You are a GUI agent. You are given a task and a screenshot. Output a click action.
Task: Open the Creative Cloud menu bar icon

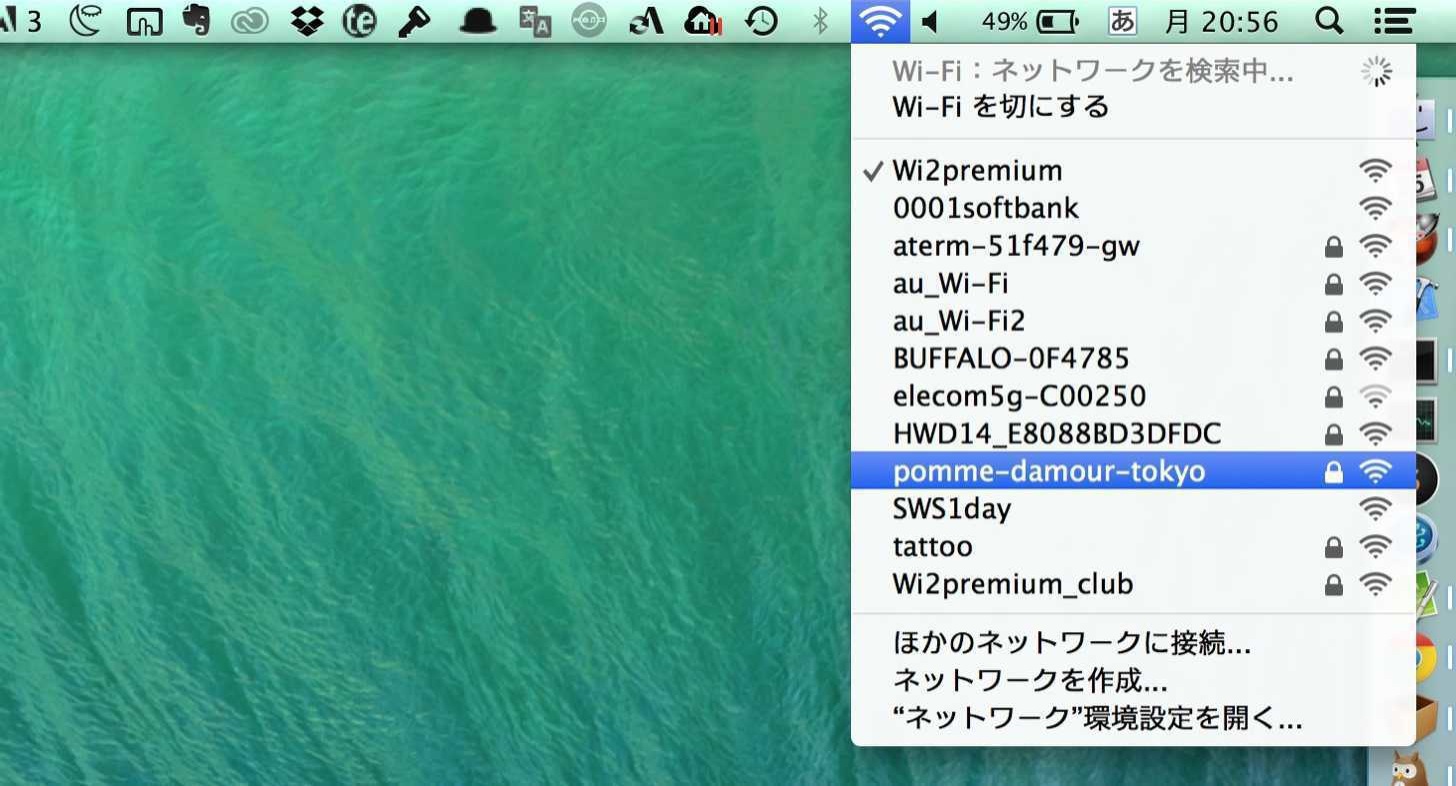click(x=250, y=21)
